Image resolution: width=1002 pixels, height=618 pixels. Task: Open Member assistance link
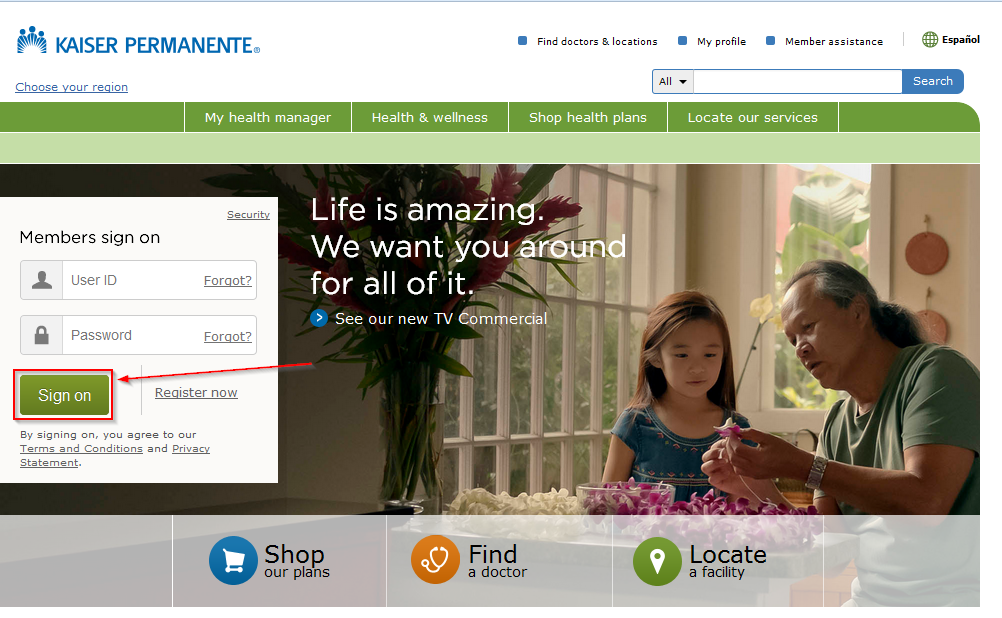[x=834, y=42]
